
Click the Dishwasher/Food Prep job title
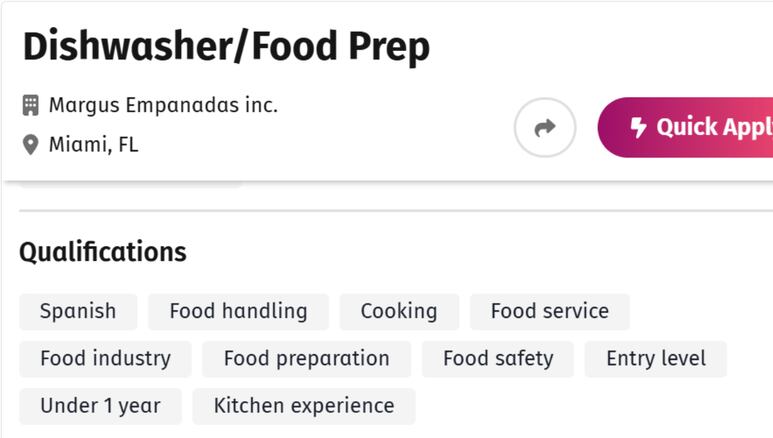tap(226, 47)
